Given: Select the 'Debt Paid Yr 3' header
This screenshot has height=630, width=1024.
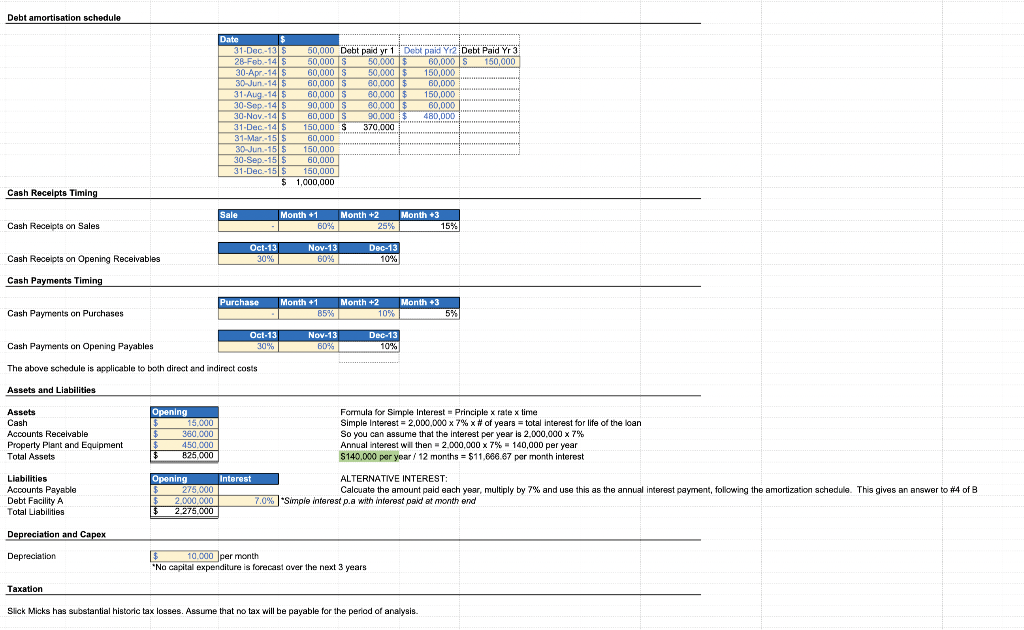Looking at the screenshot, I should coord(489,50).
